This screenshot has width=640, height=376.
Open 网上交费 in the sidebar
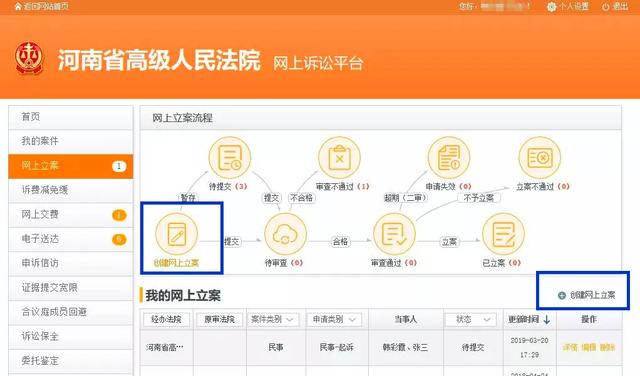tap(71, 215)
